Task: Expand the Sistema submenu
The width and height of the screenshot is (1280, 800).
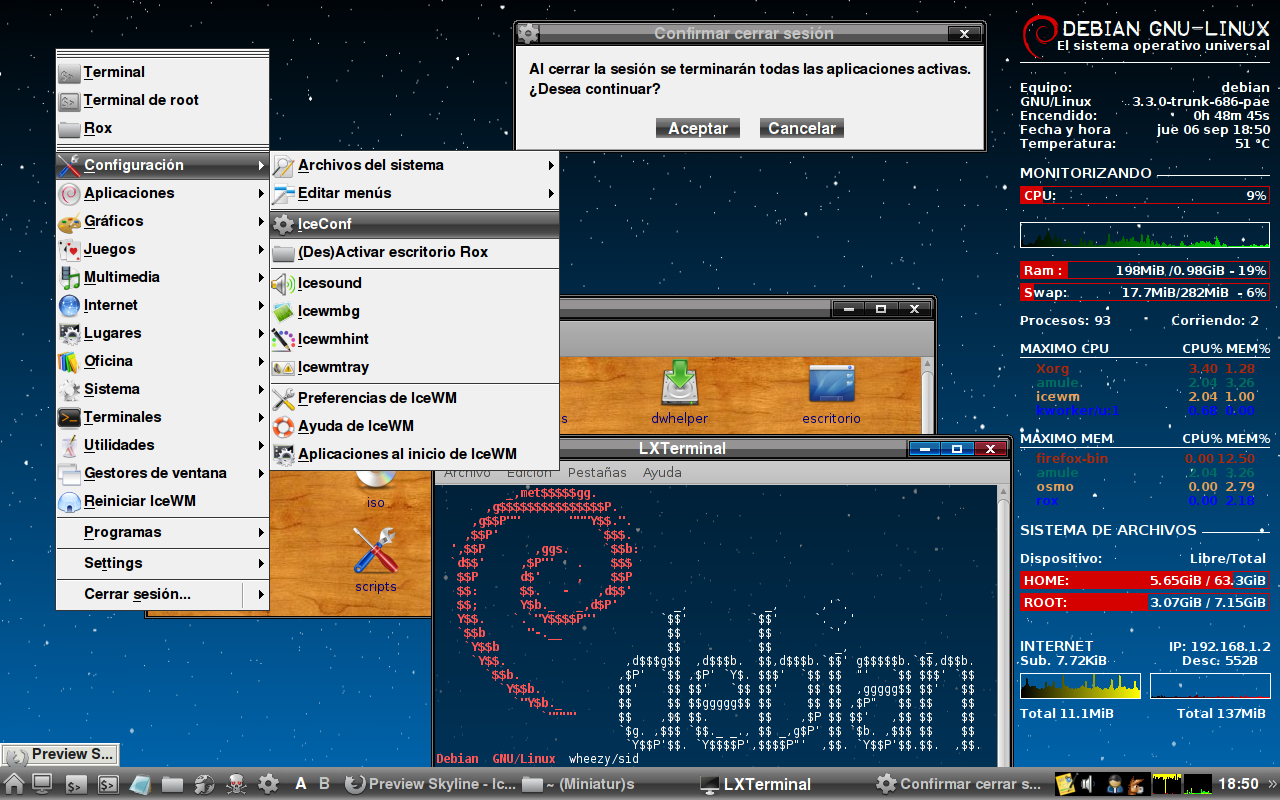Action: (x=162, y=389)
